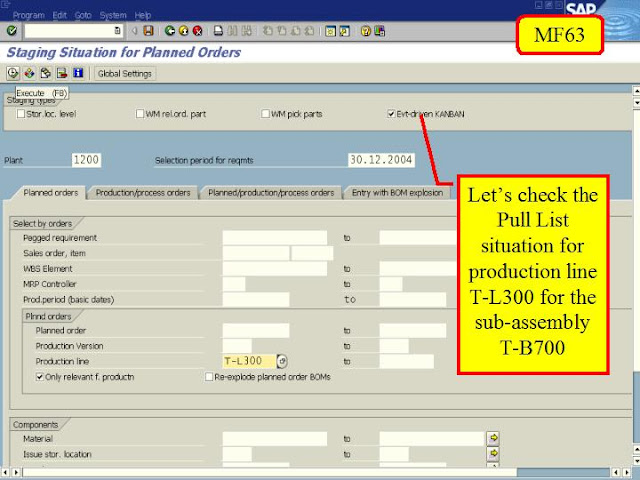The width and height of the screenshot is (640, 480).
Task: Check the WM rel.ord. part checkbox
Action: 140,113
